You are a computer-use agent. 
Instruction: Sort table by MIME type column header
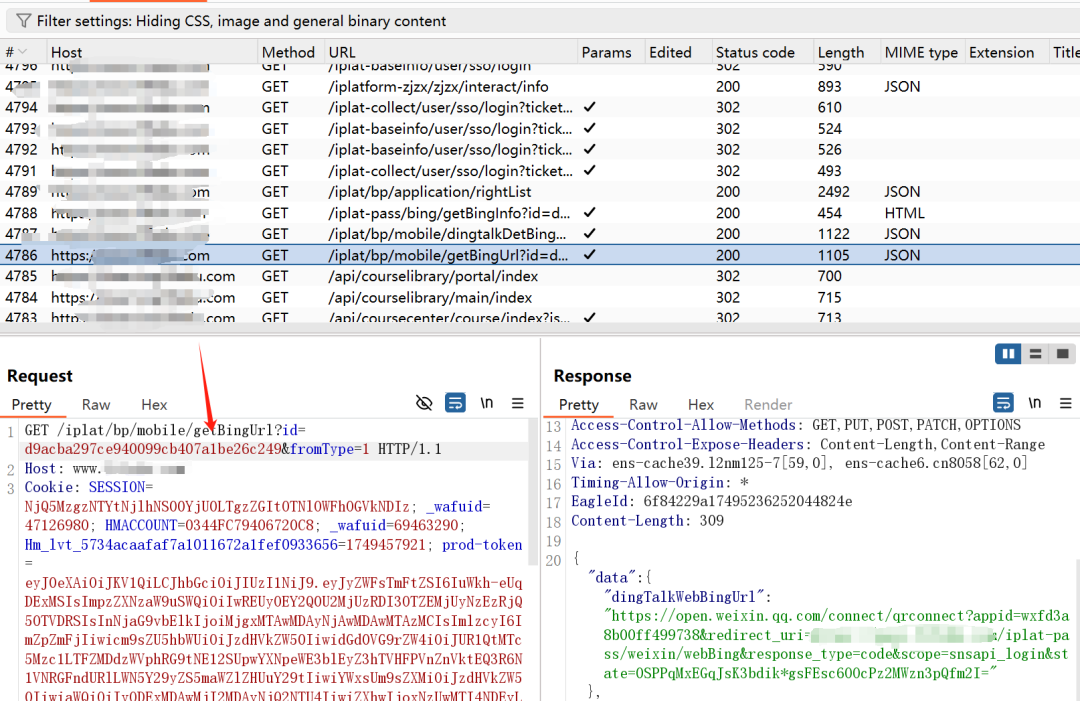[921, 52]
